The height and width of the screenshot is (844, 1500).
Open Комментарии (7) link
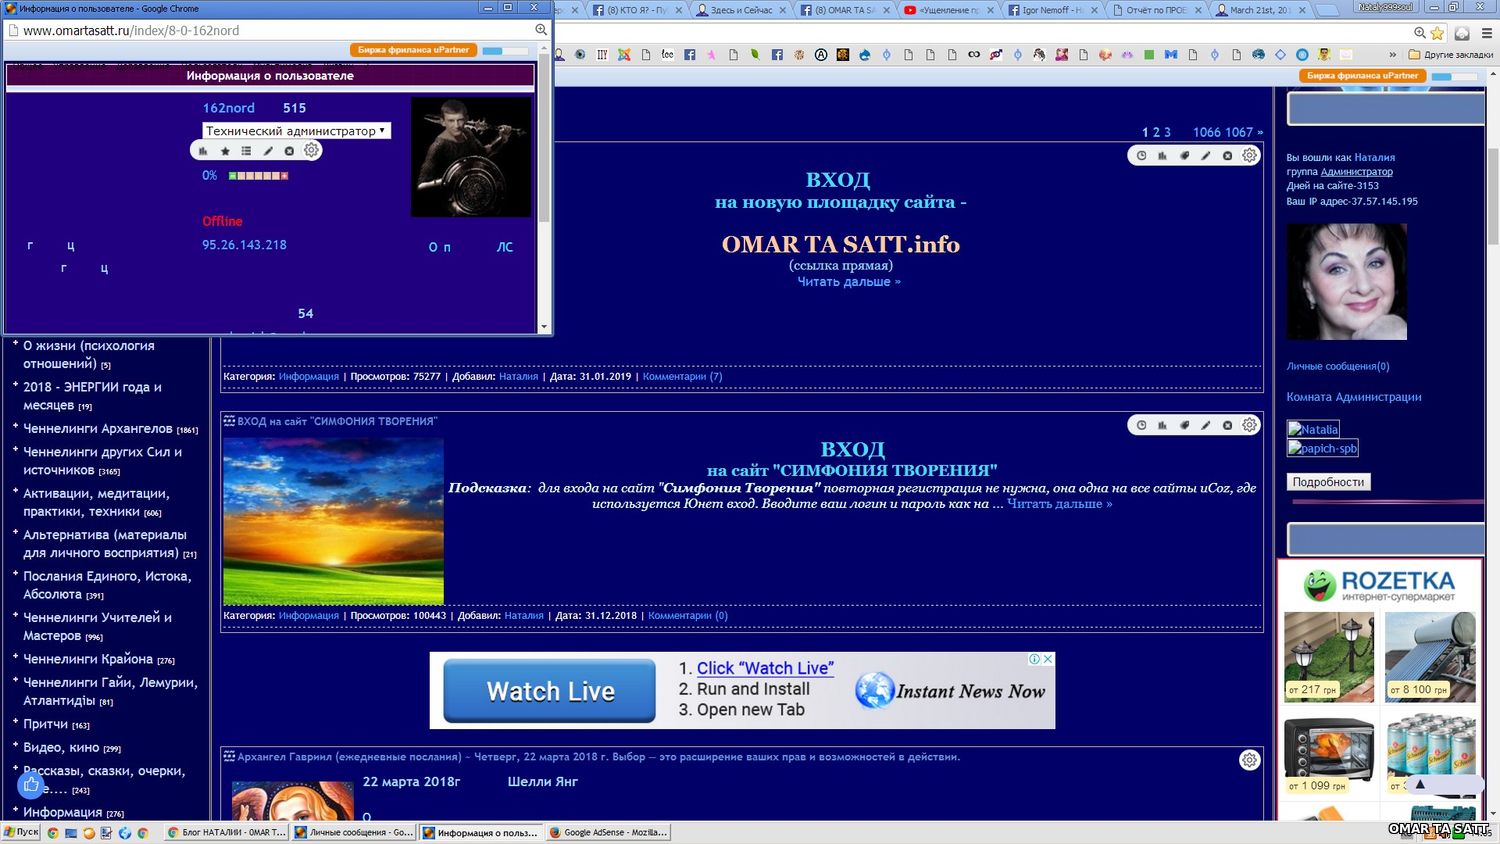[682, 377]
